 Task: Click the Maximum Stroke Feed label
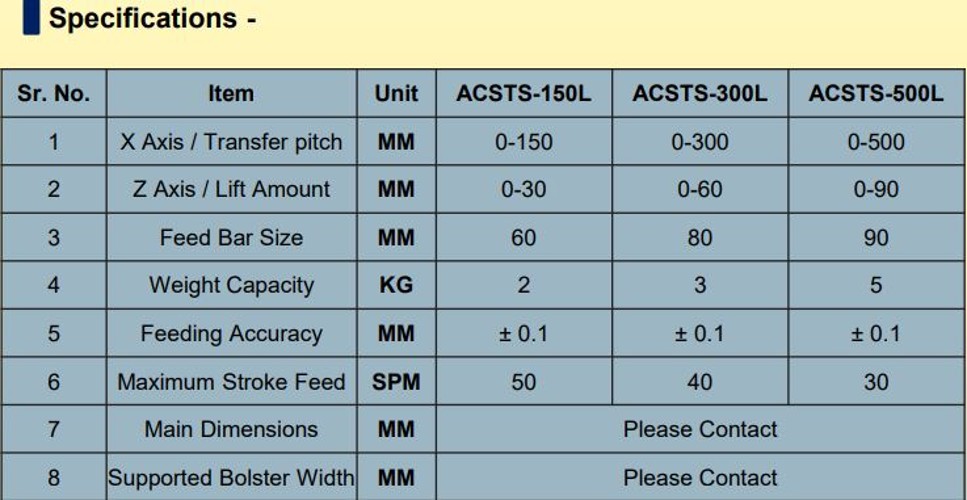point(231,382)
